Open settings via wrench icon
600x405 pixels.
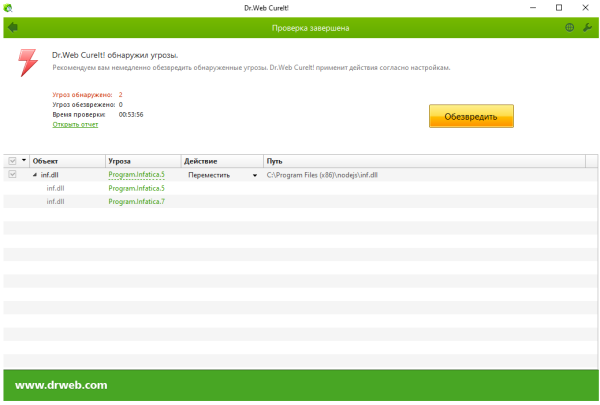pyautogui.click(x=587, y=28)
